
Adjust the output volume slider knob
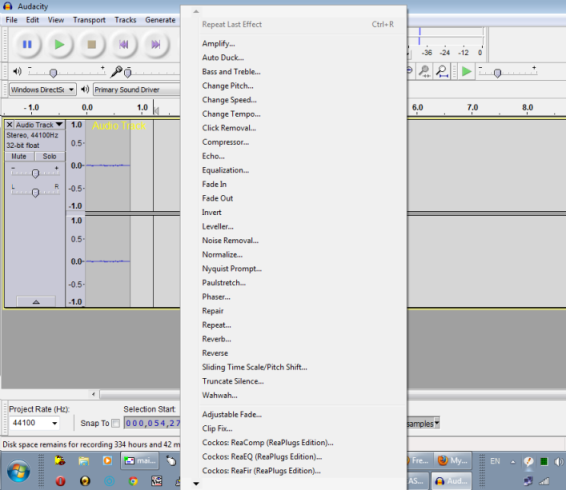pos(53,73)
